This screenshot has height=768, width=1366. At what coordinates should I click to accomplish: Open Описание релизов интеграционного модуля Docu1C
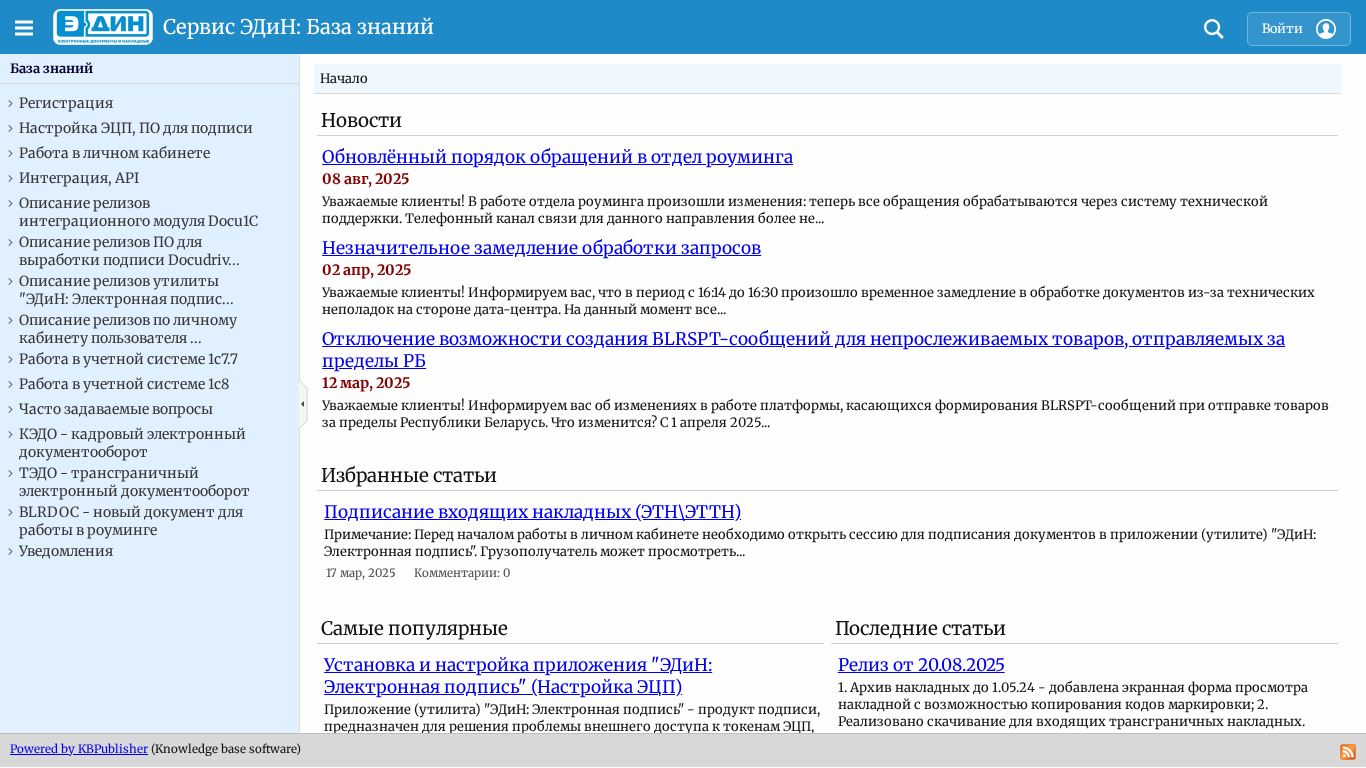[x=138, y=212]
